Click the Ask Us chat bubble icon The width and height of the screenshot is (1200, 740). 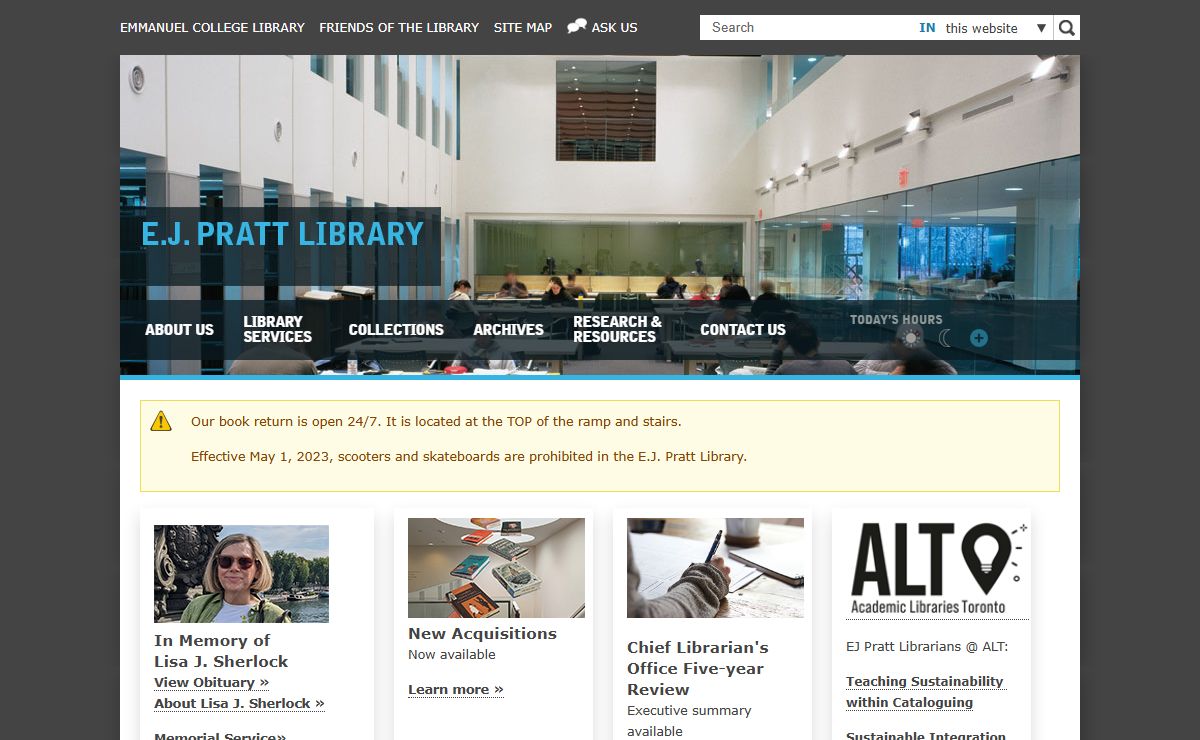[577, 27]
